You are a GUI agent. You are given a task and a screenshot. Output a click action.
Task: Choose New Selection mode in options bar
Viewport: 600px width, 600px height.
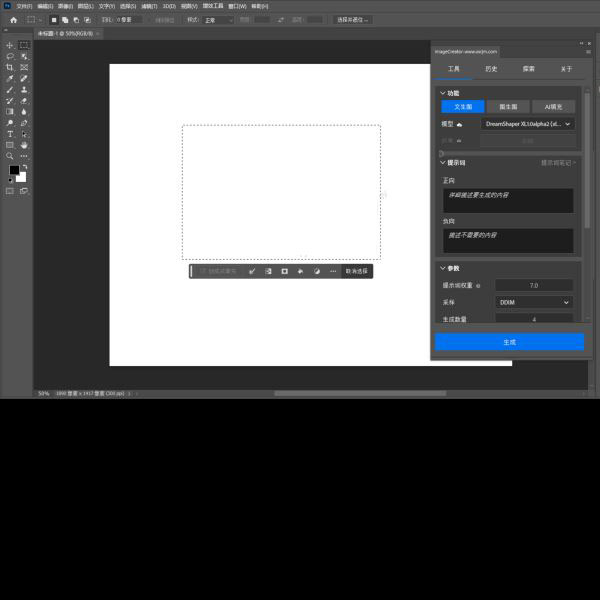click(x=54, y=20)
